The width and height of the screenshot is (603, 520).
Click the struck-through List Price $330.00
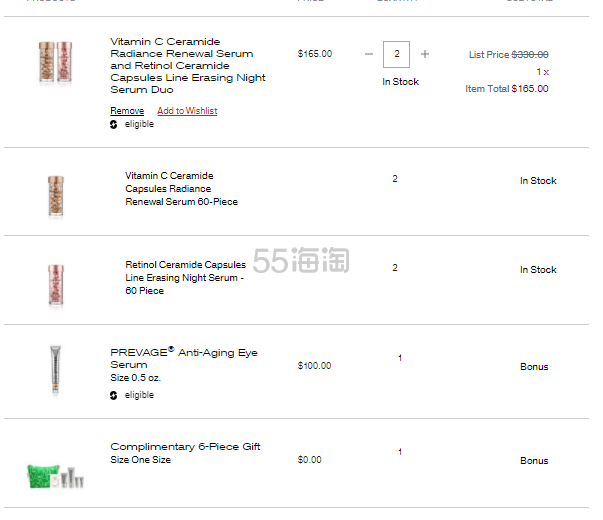coord(530,55)
